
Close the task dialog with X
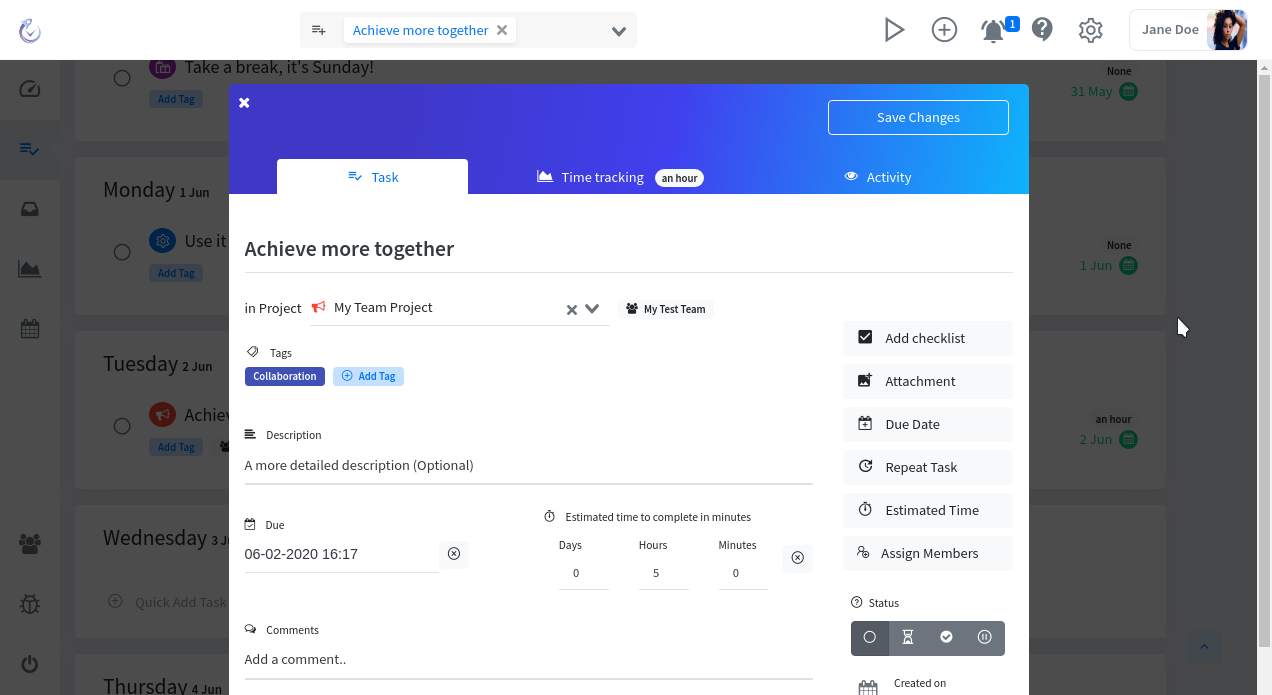pyautogui.click(x=244, y=102)
